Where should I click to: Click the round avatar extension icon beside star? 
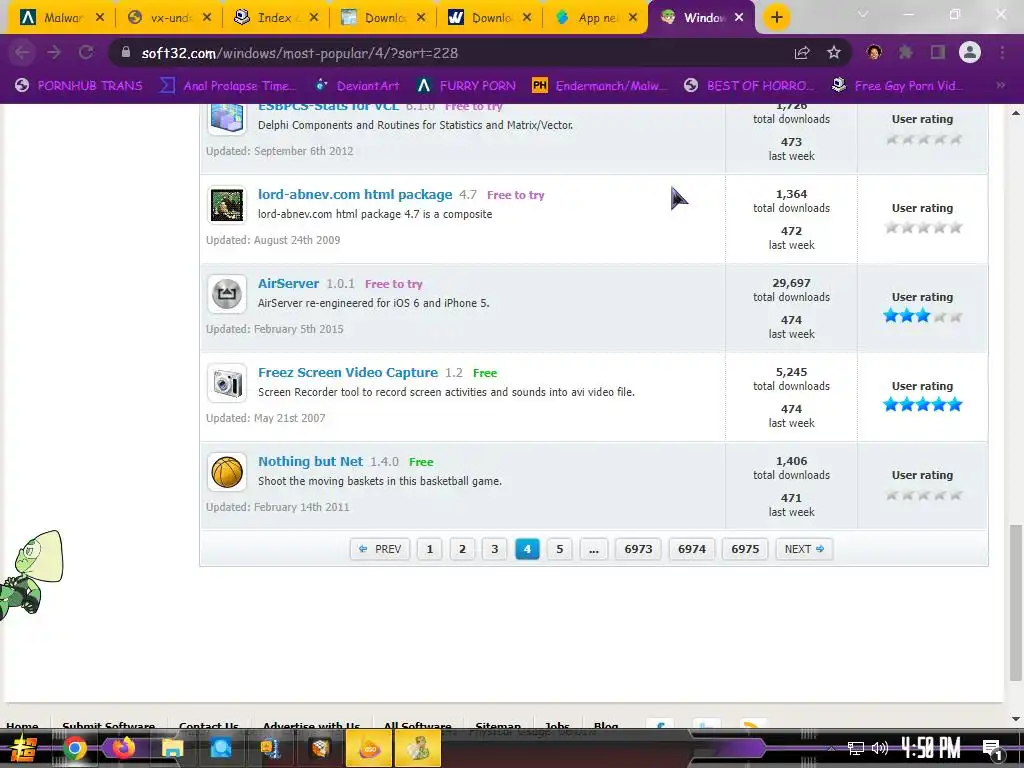pos(874,52)
